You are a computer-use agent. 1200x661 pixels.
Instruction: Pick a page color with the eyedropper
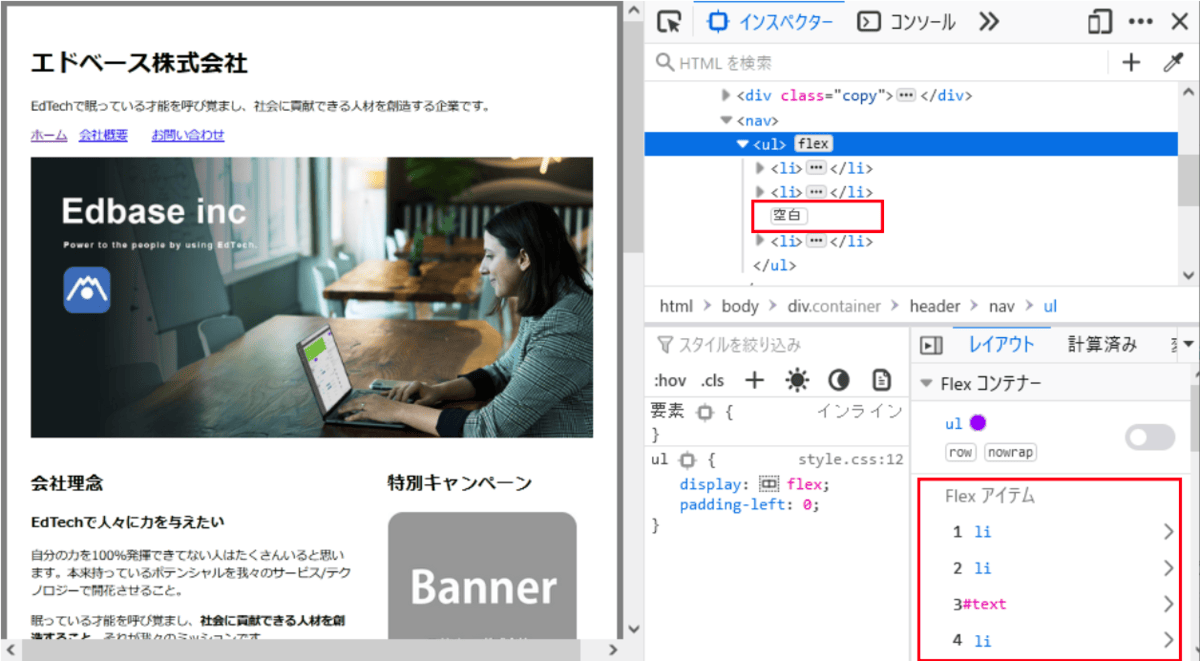pos(1173,63)
